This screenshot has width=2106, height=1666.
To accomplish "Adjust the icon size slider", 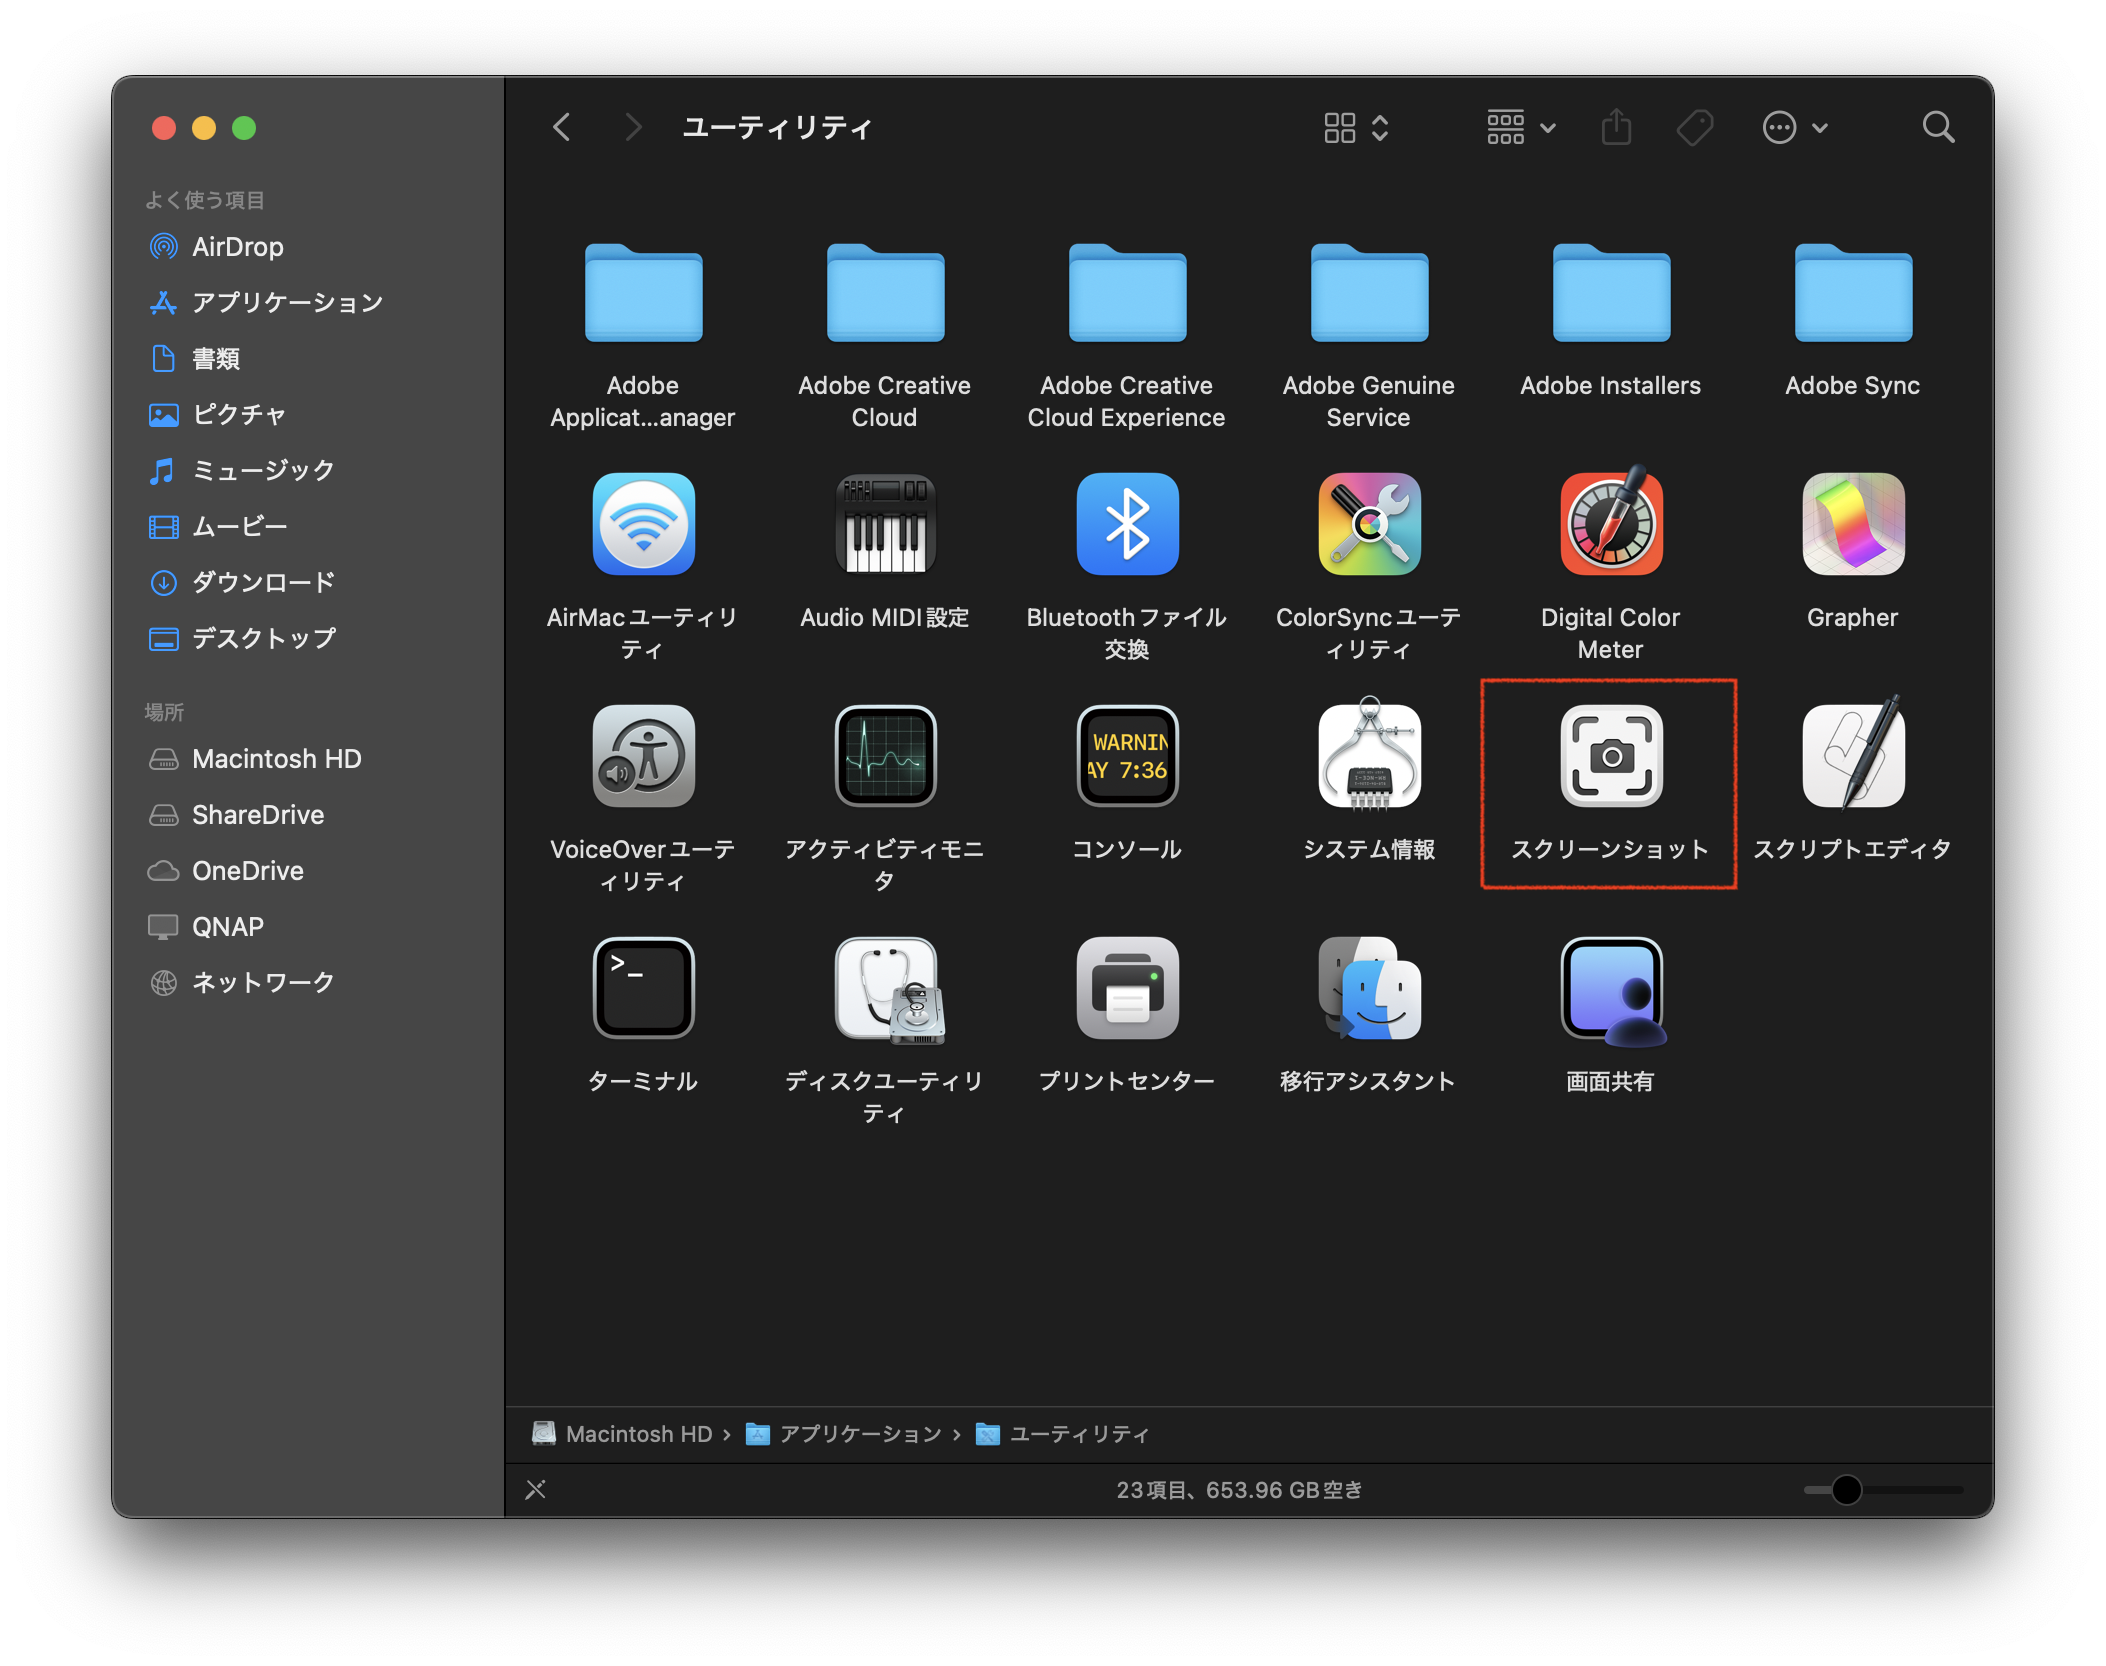I will (1846, 1489).
